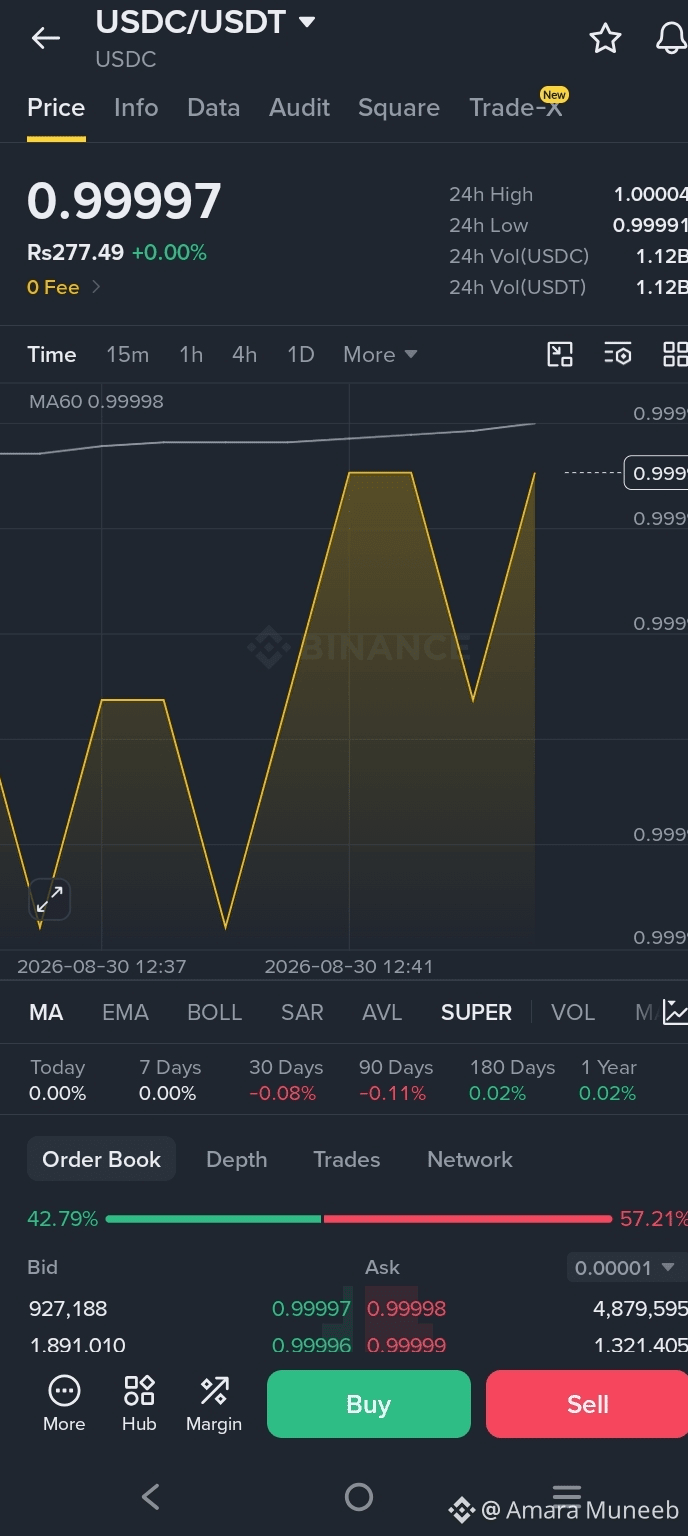Open chart settings icon
The height and width of the screenshot is (1536, 688).
[618, 354]
